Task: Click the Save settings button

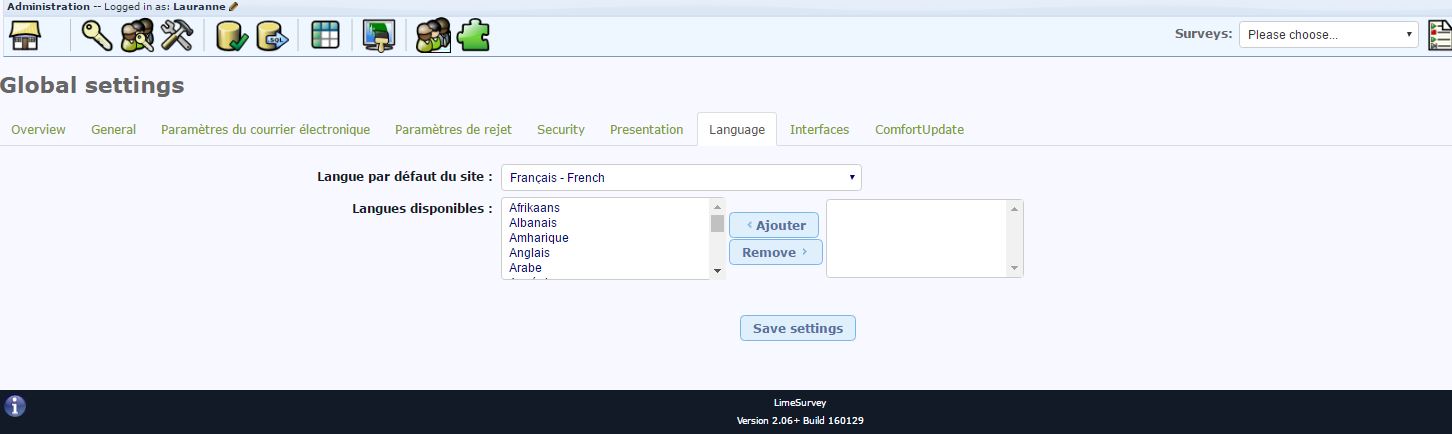Action: point(797,328)
